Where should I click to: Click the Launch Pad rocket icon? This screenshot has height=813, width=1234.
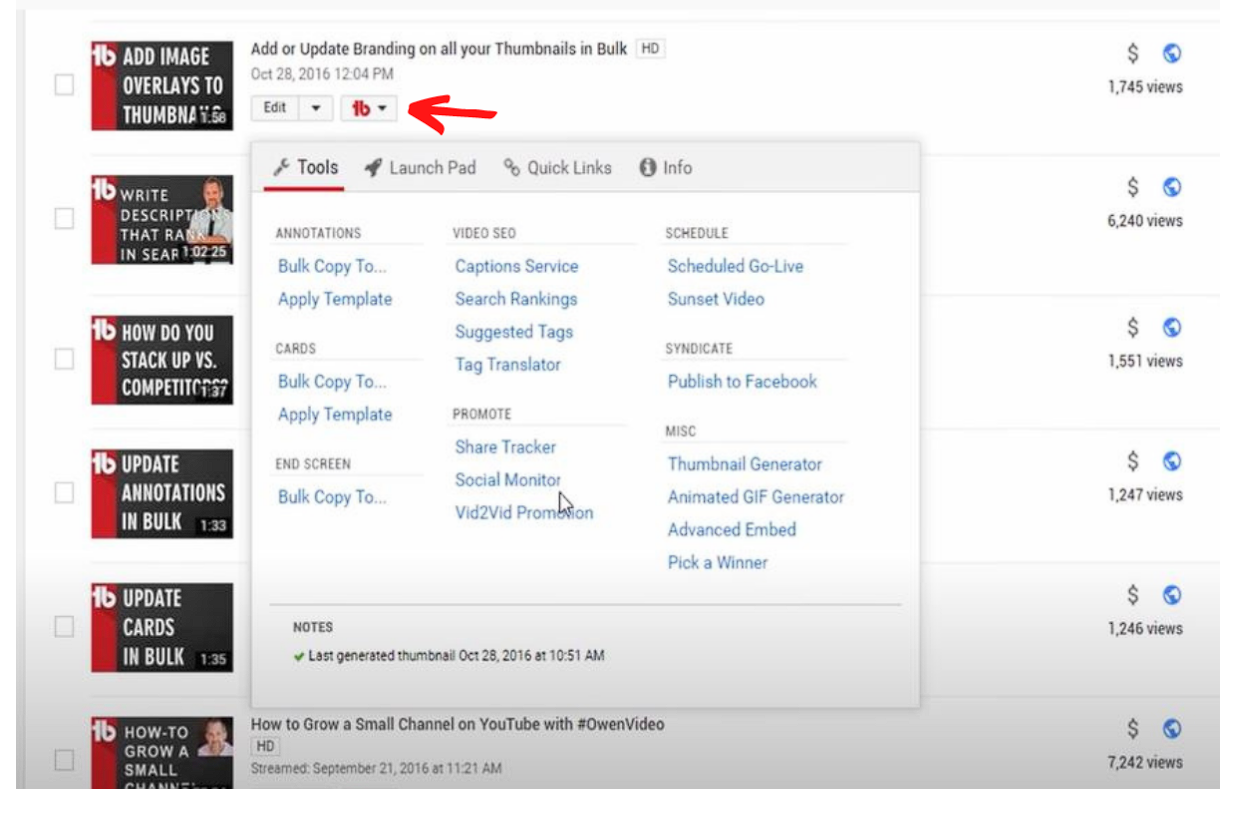click(374, 167)
